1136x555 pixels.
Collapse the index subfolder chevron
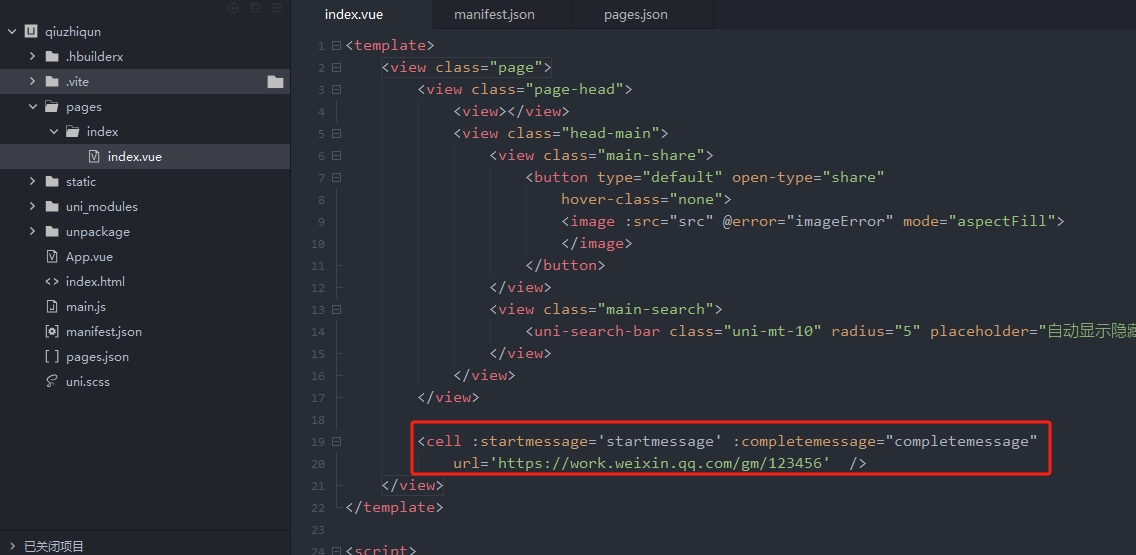[54, 131]
